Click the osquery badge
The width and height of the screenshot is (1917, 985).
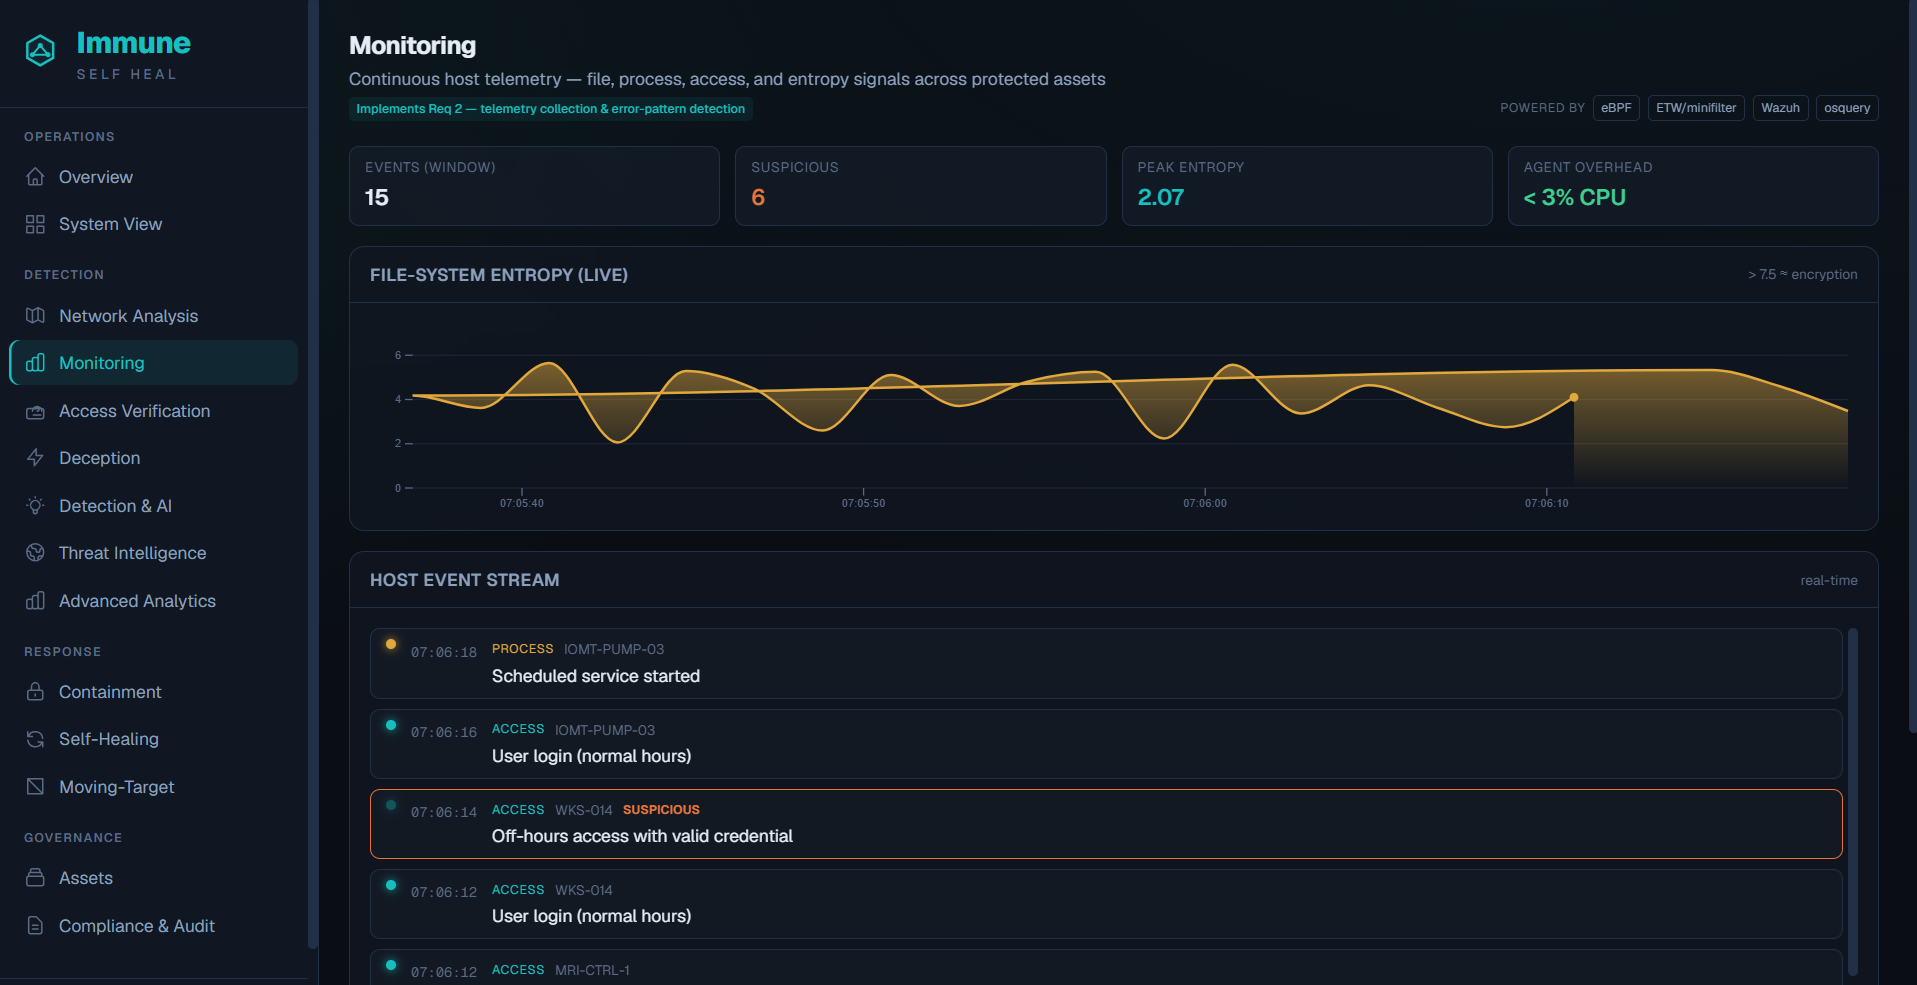pyautogui.click(x=1847, y=108)
